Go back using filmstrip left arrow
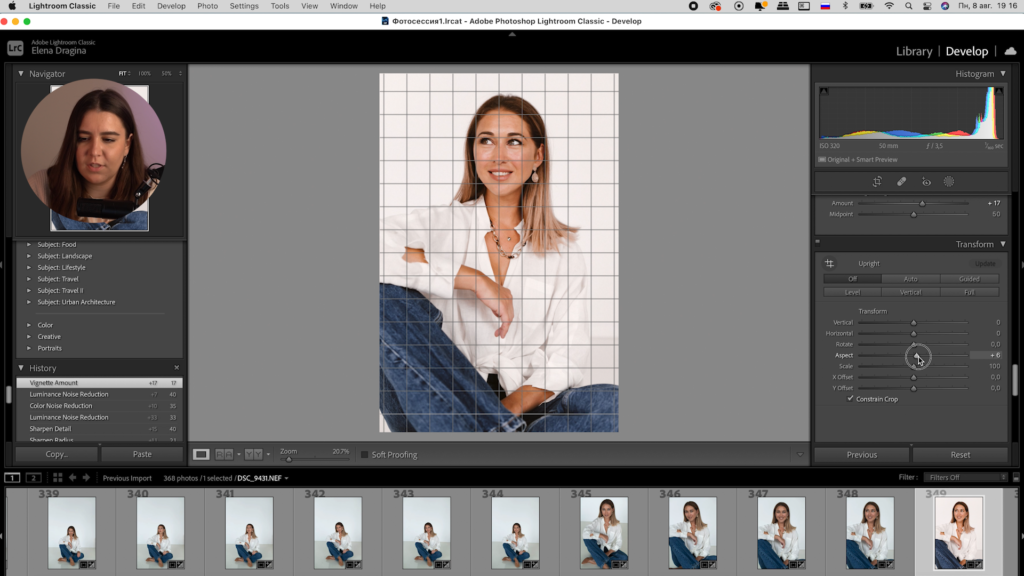This screenshot has width=1024, height=576. [72, 478]
